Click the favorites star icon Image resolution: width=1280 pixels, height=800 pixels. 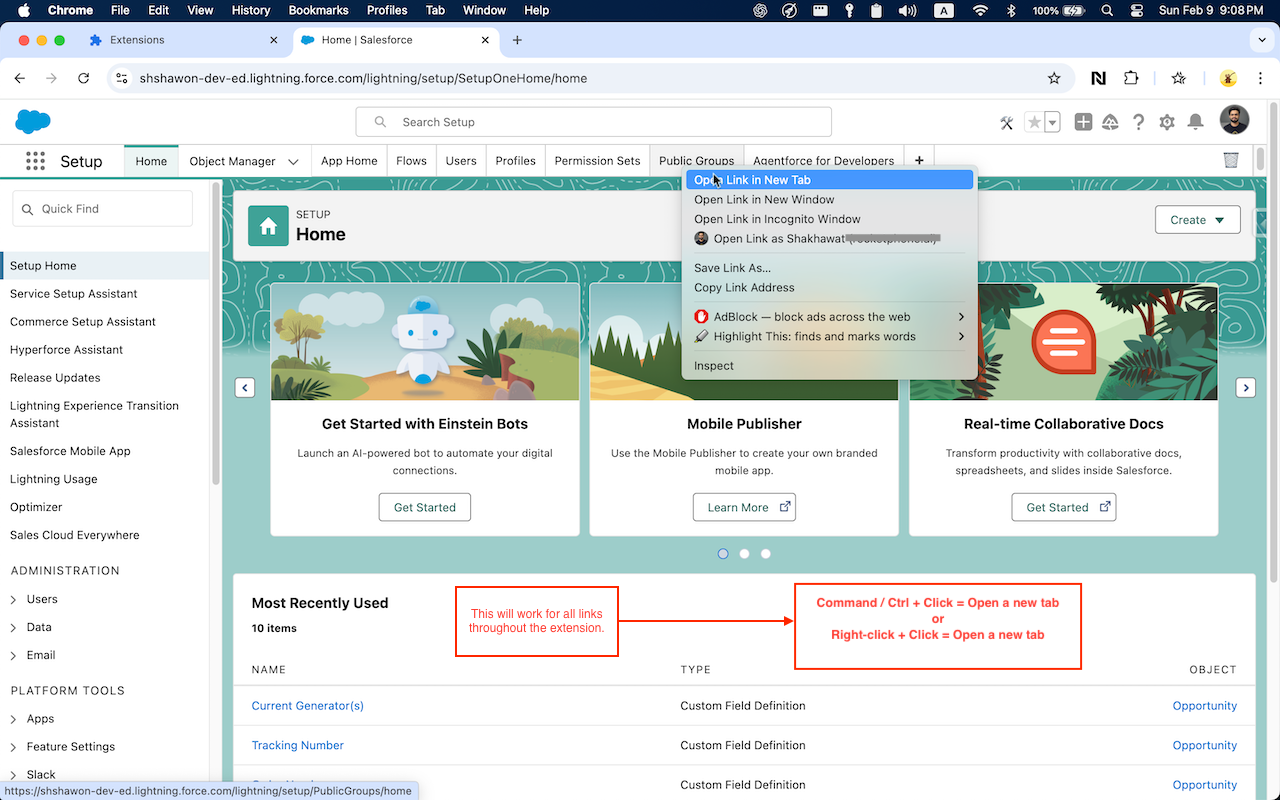1034,122
